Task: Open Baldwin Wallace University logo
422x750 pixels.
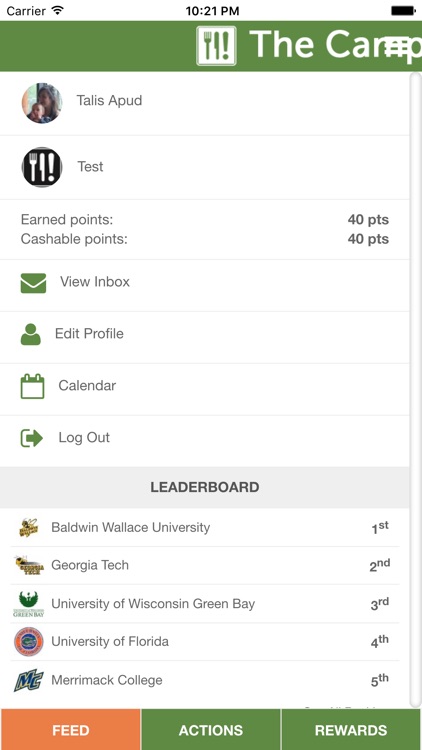Action: click(29, 528)
